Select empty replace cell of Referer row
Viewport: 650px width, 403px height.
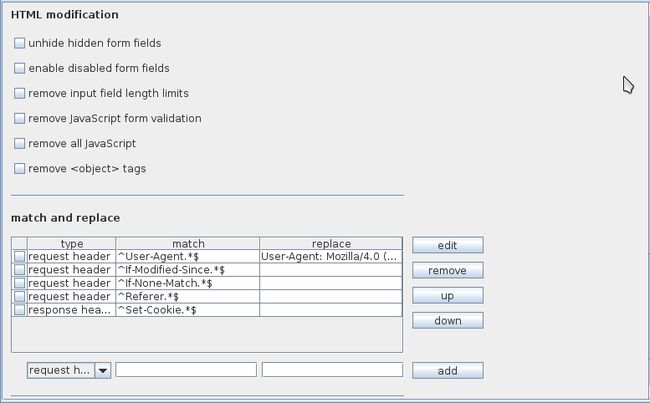click(x=331, y=296)
